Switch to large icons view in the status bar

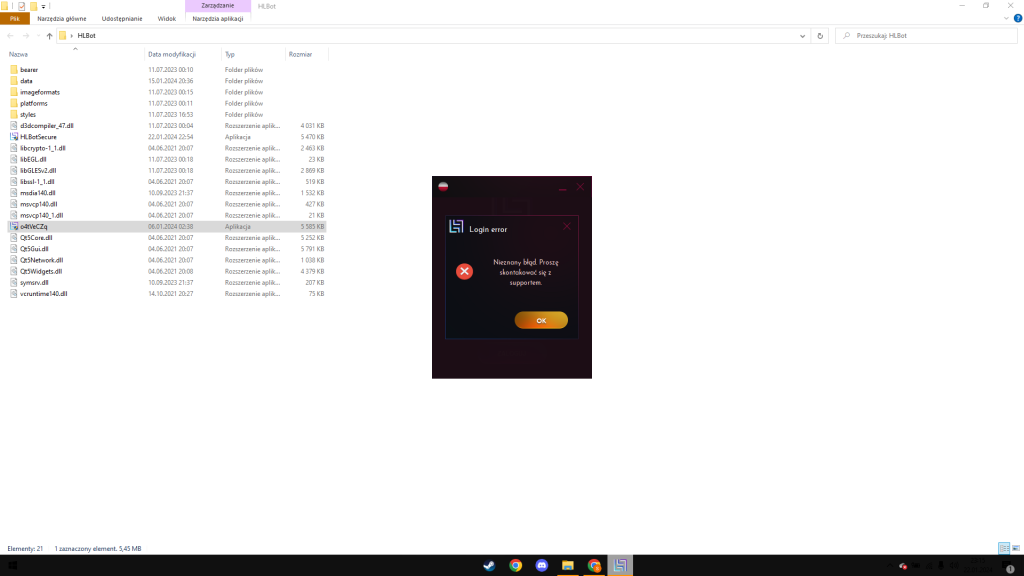[x=1016, y=548]
